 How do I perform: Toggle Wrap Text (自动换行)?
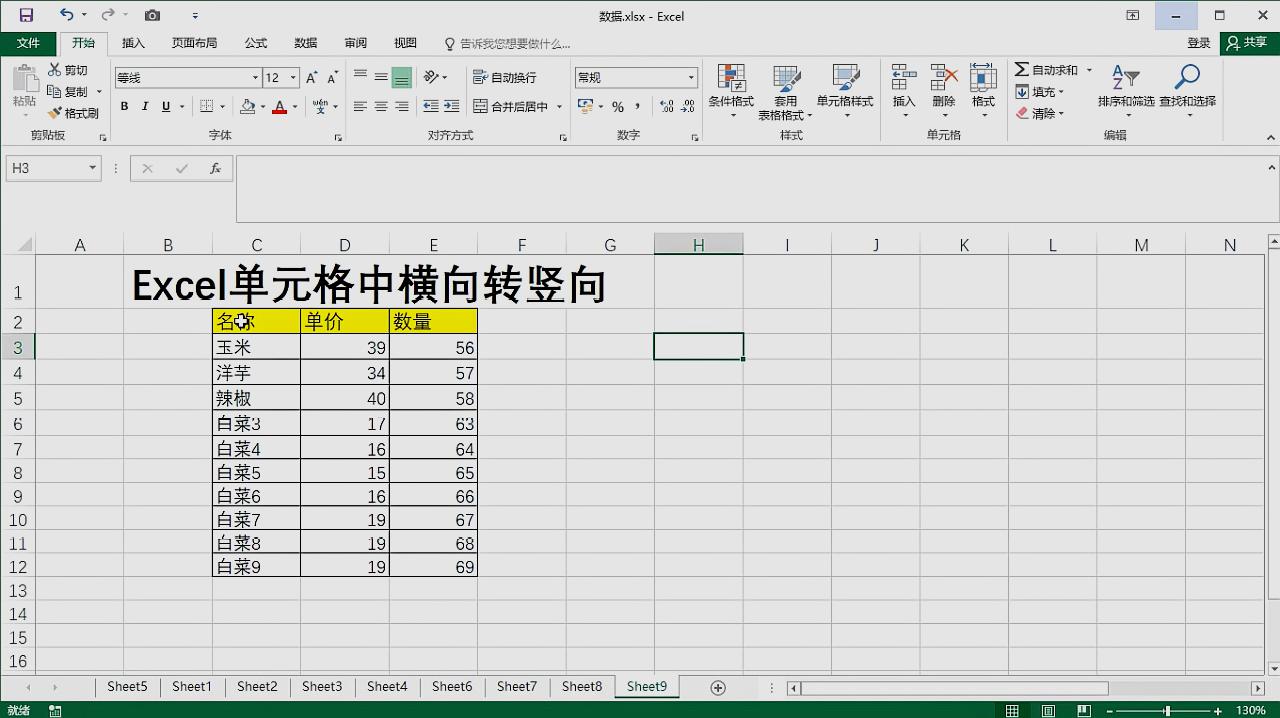click(504, 77)
